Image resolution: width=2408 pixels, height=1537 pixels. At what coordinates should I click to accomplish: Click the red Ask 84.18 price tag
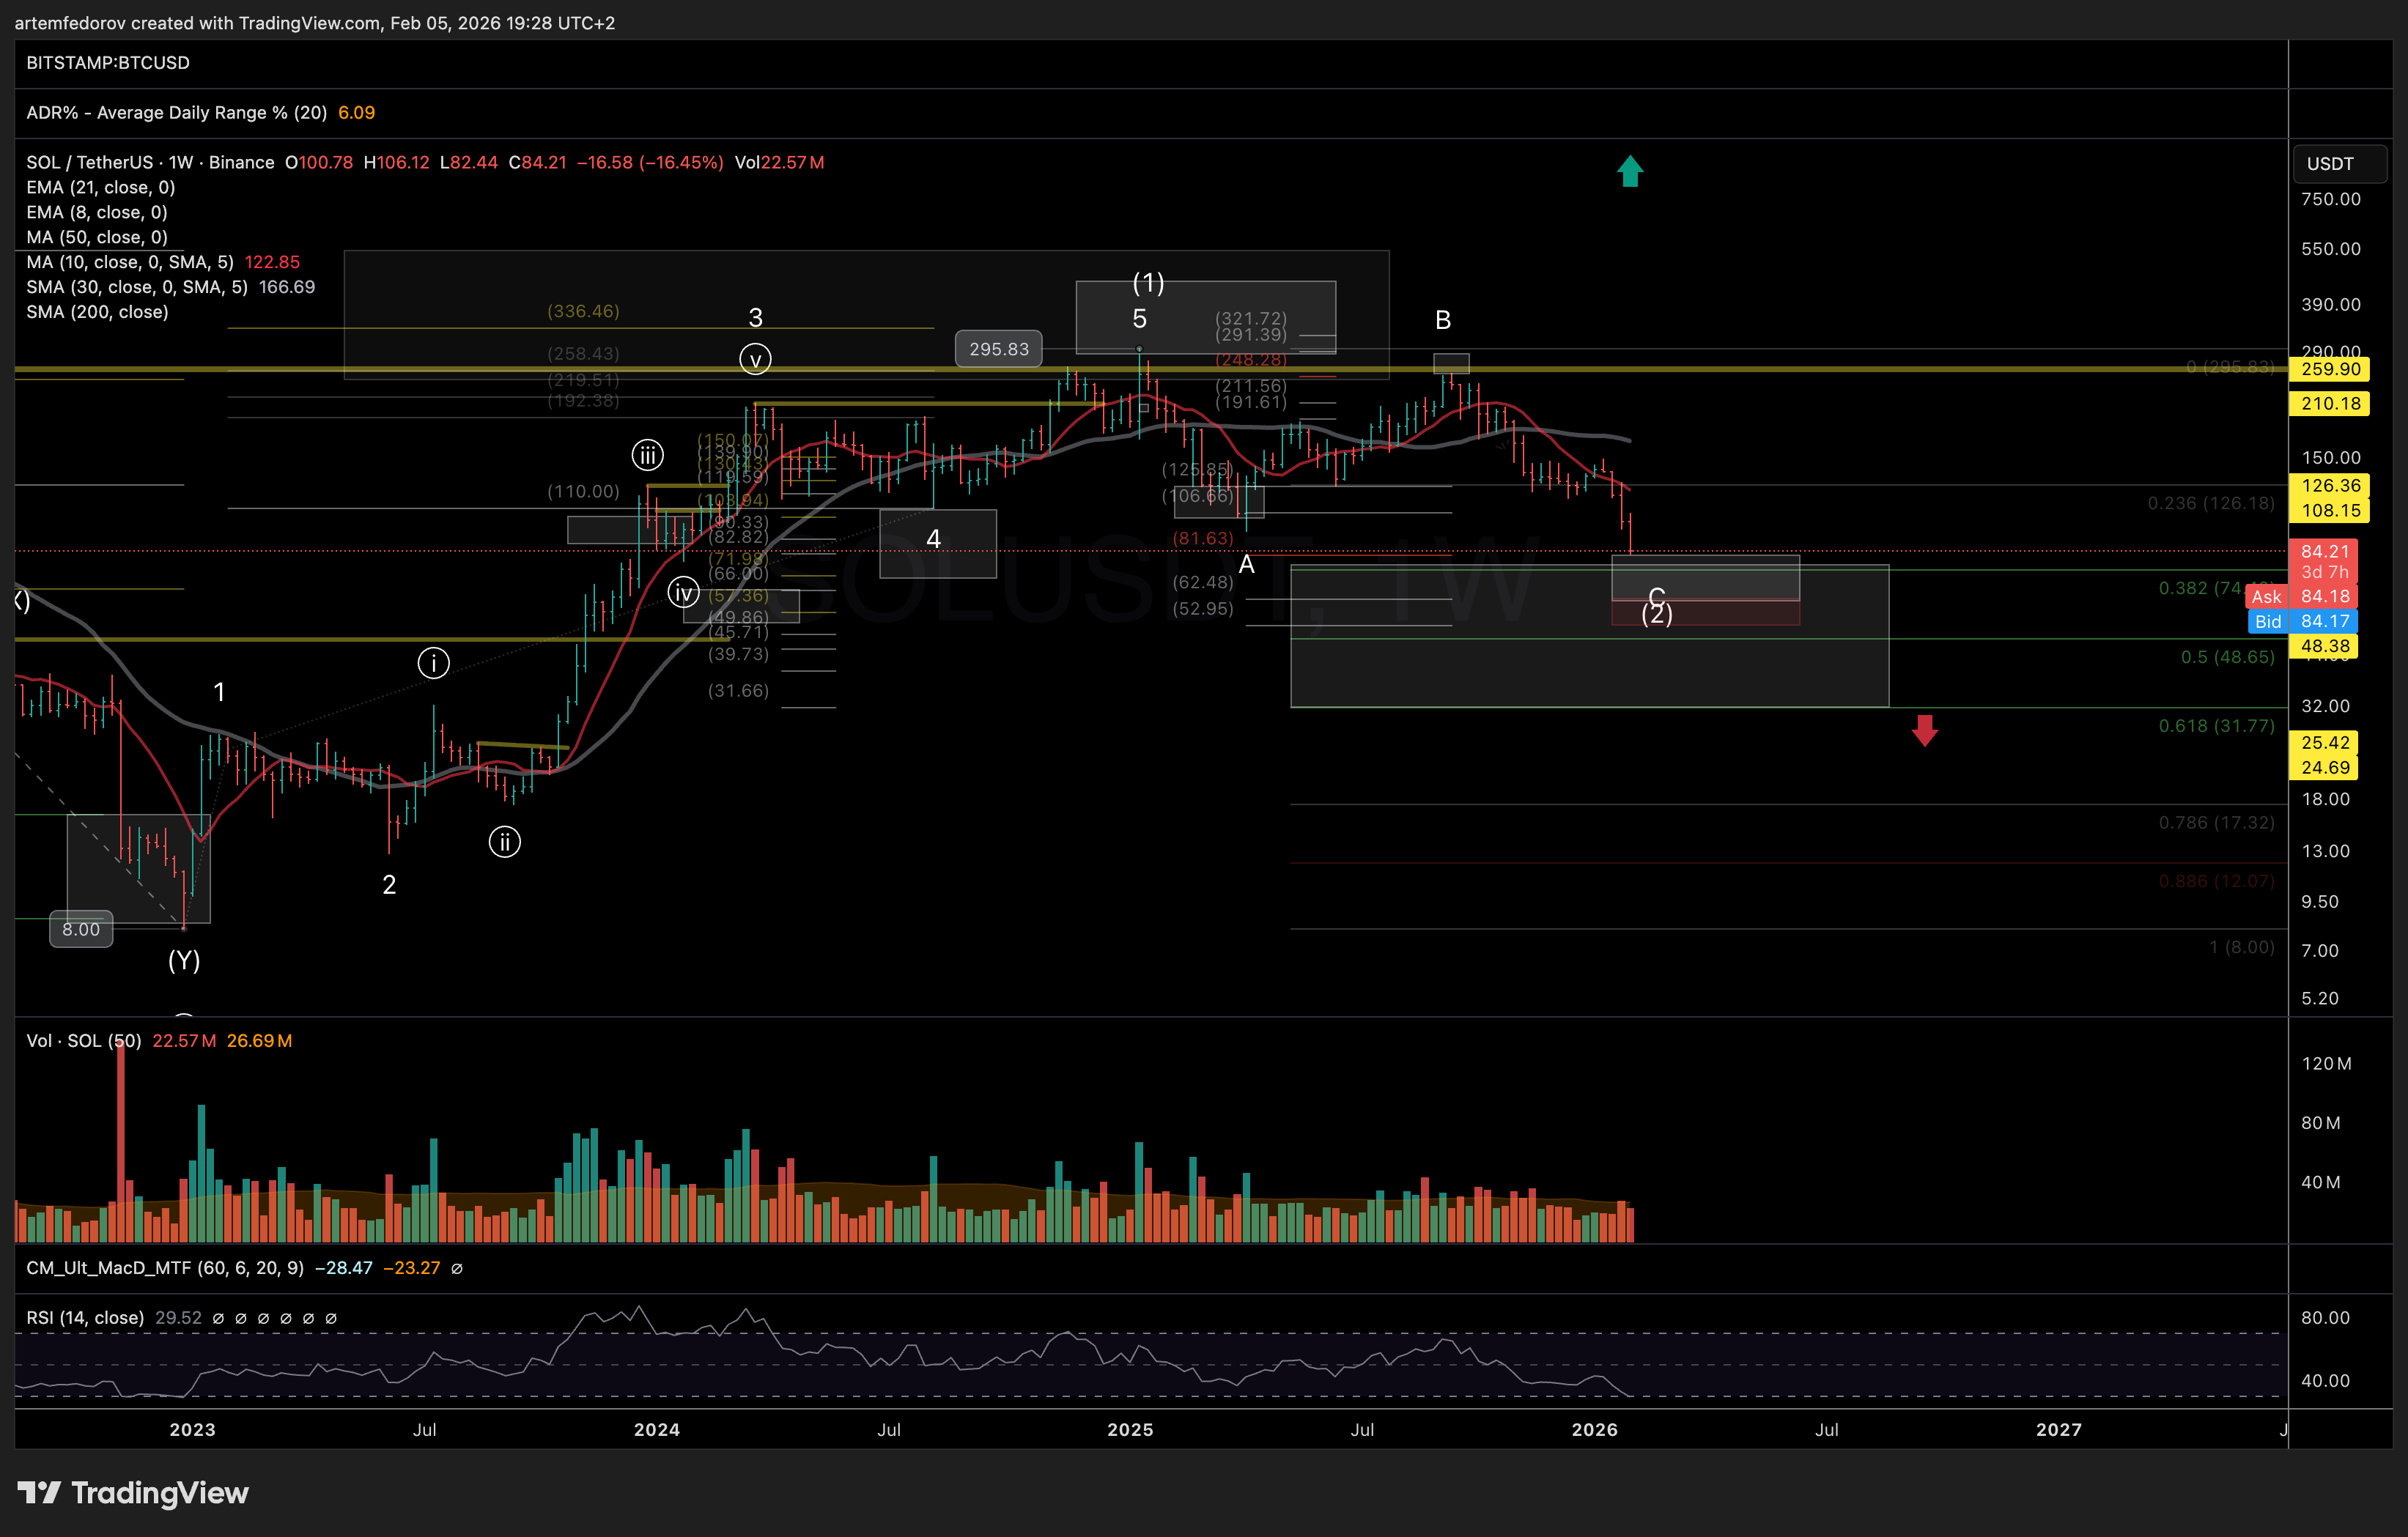tap(2302, 597)
